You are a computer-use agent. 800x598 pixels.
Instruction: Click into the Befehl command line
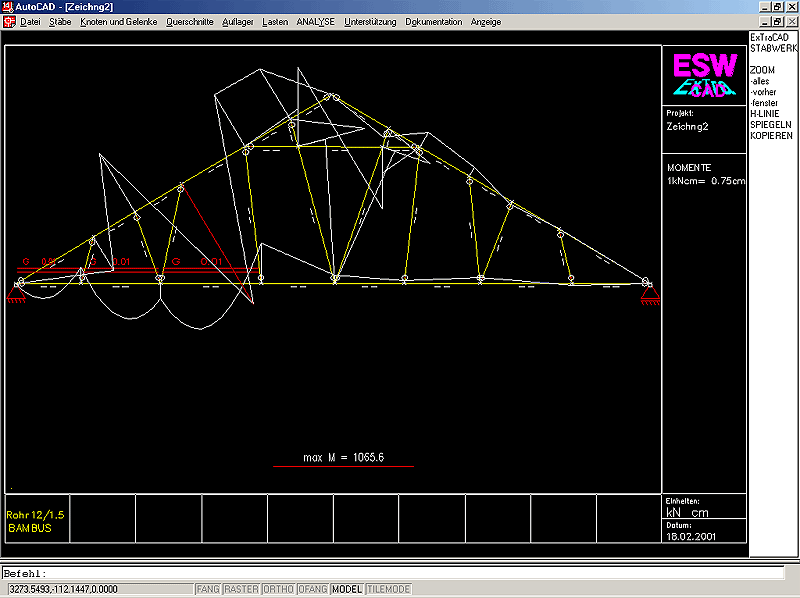(393, 573)
